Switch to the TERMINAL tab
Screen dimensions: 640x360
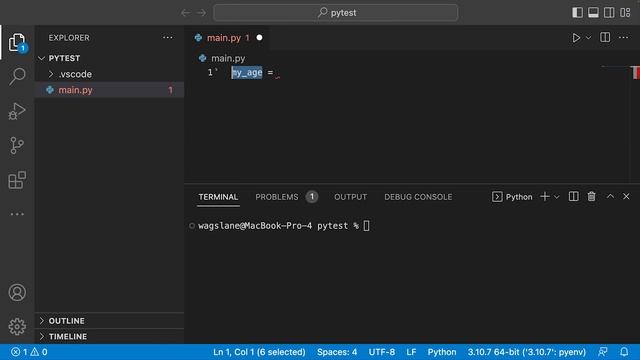click(218, 197)
